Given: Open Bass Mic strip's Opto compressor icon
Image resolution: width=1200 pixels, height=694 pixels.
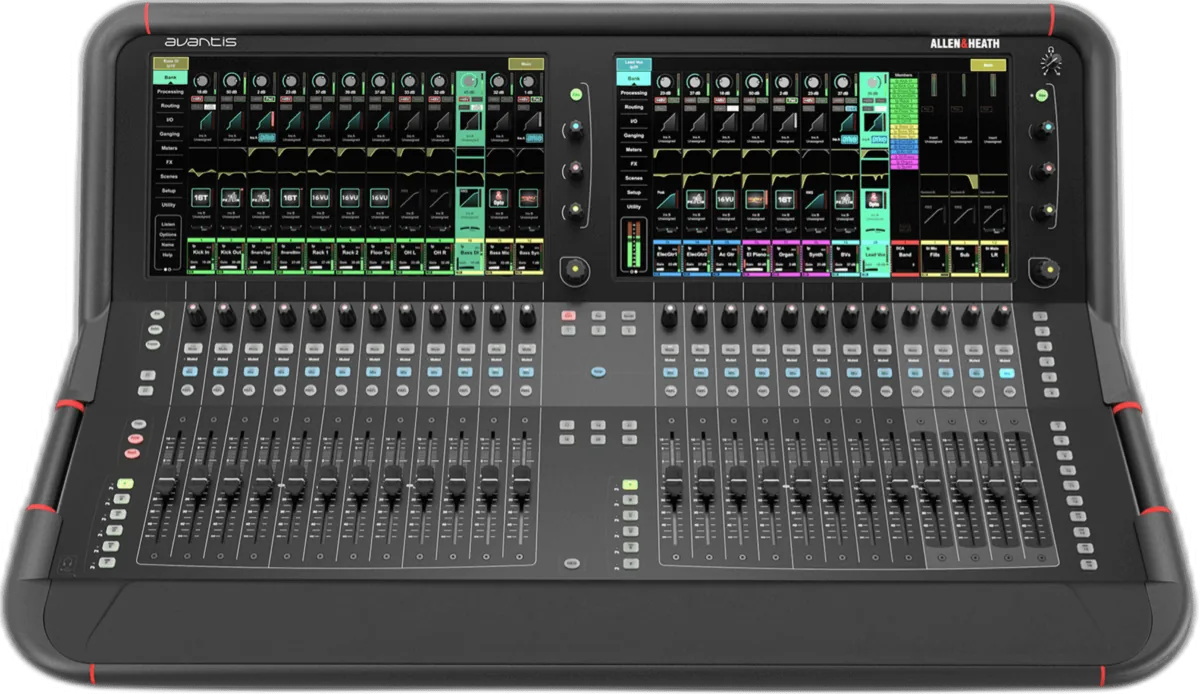Looking at the screenshot, I should (499, 199).
